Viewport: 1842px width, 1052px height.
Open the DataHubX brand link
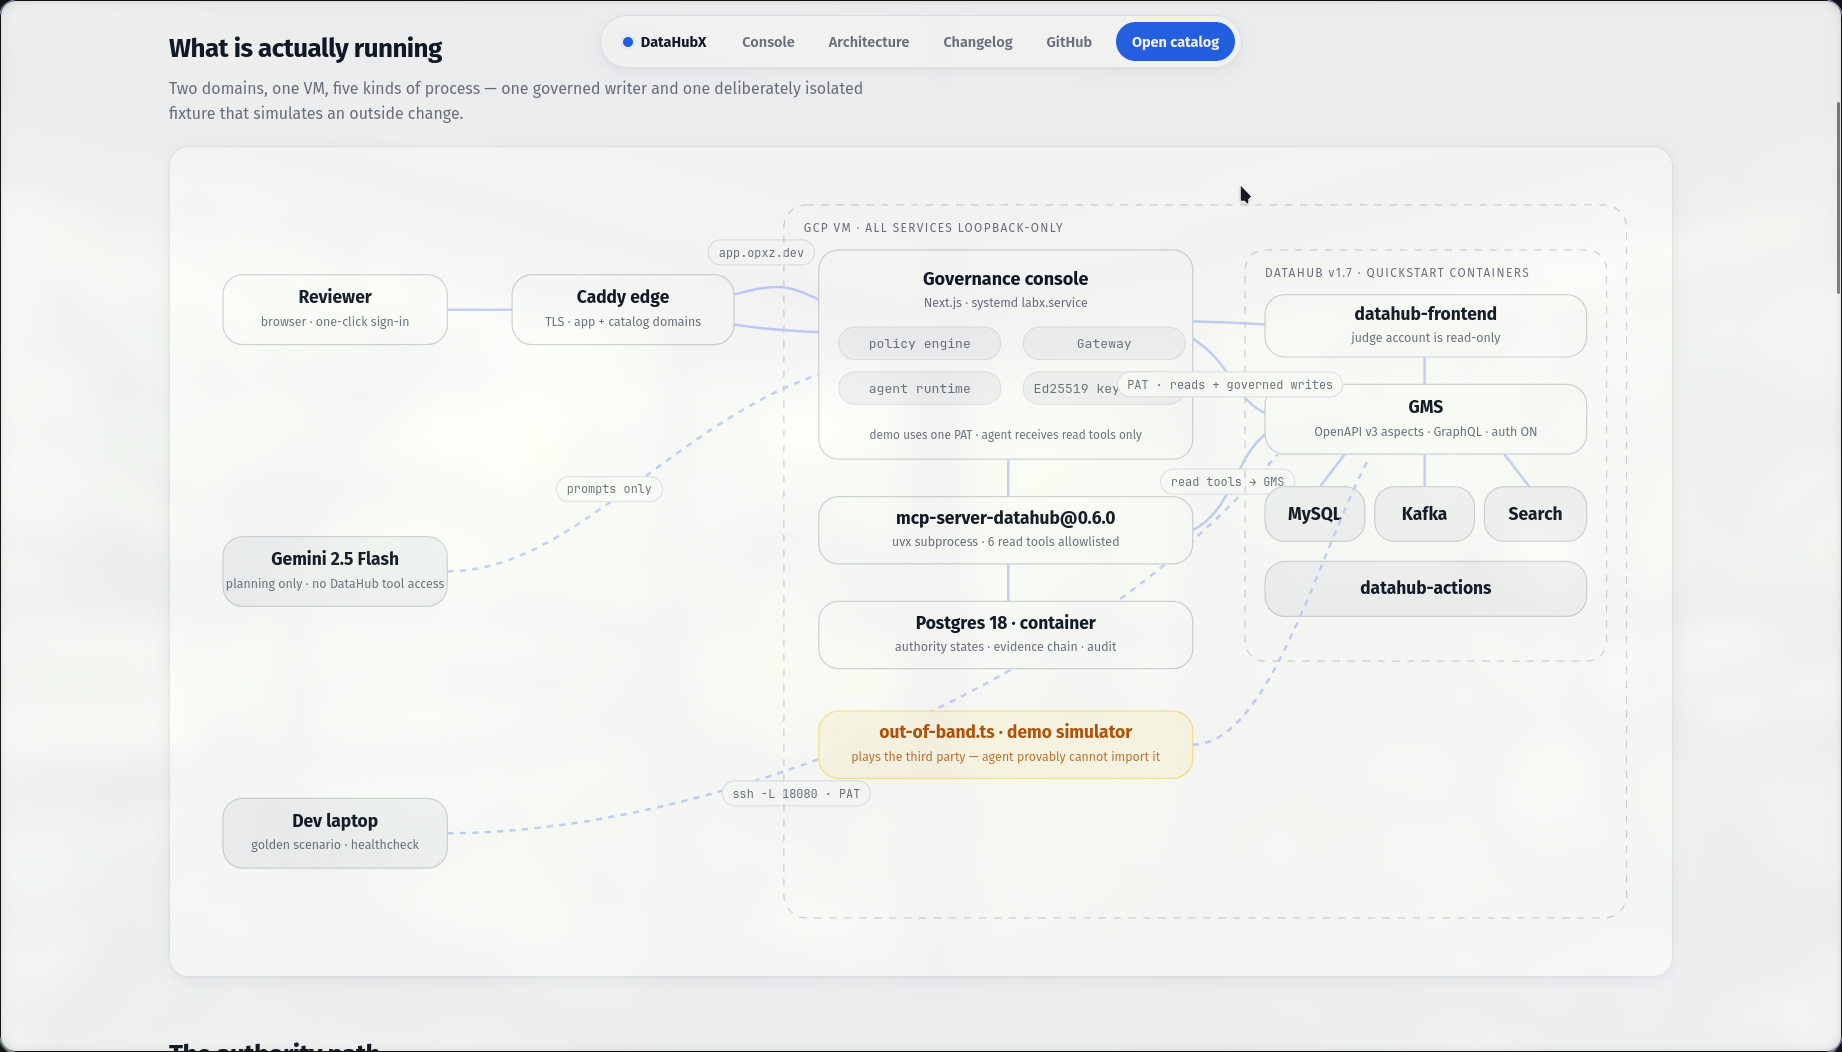click(664, 42)
